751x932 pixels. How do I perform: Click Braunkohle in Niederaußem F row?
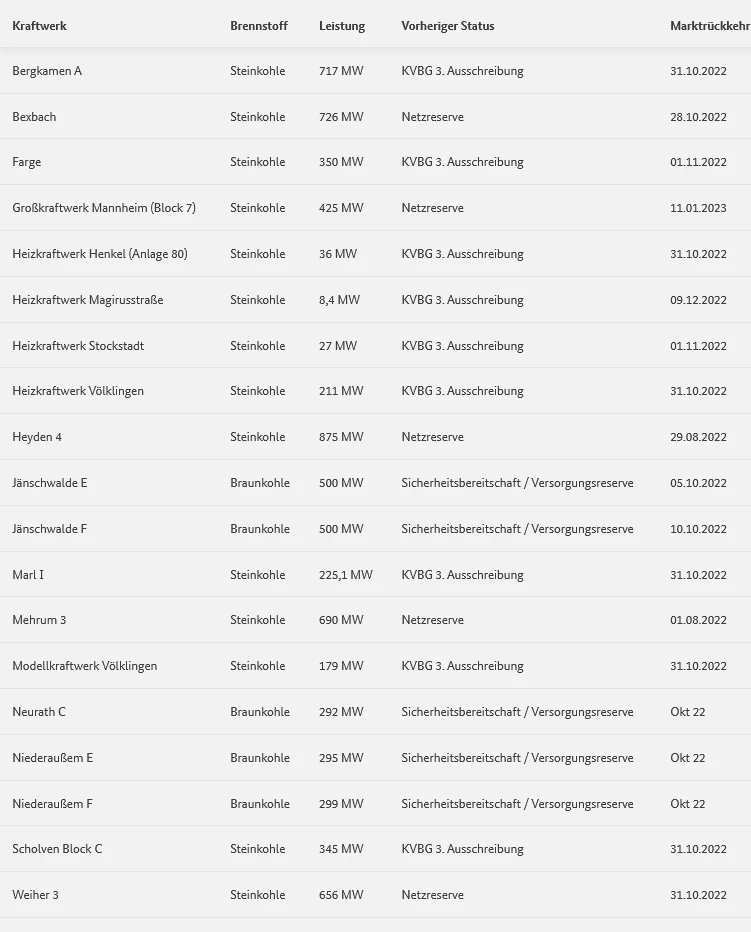point(260,804)
